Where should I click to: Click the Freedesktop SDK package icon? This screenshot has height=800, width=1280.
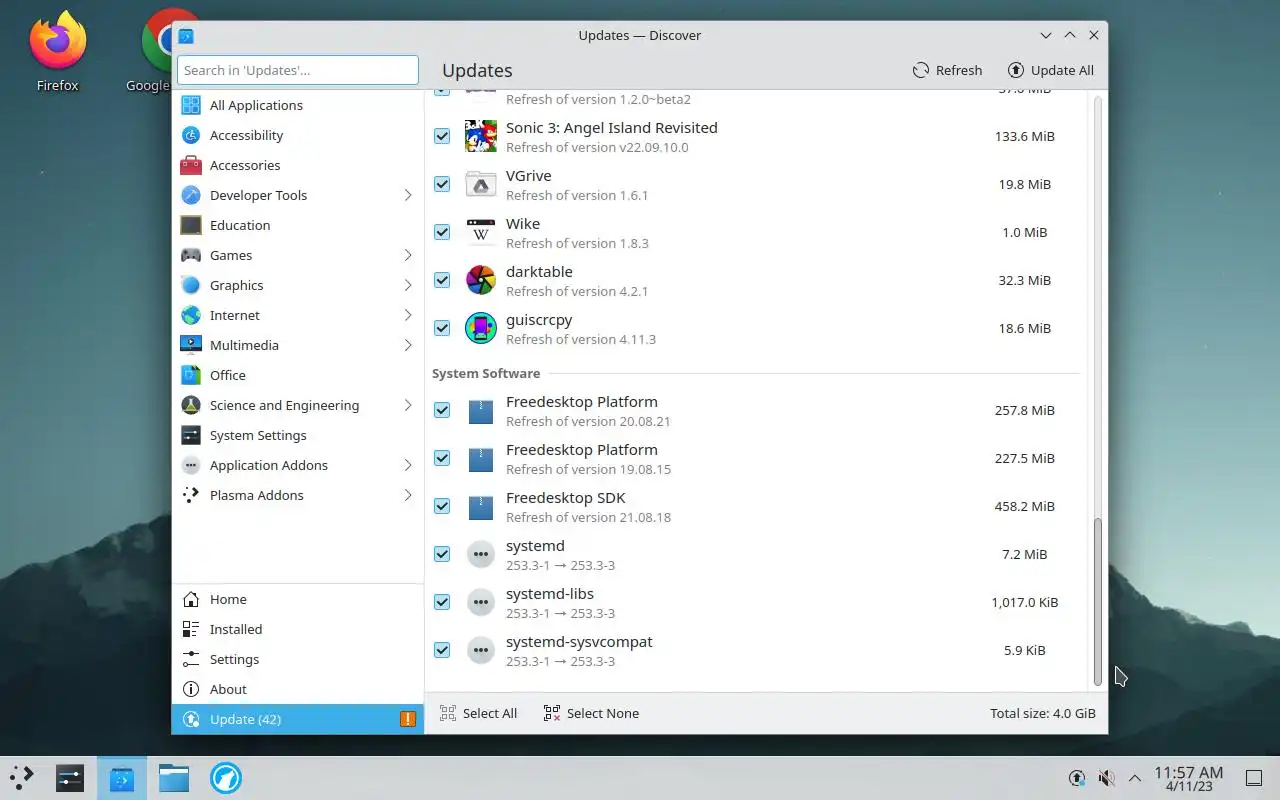click(x=481, y=506)
